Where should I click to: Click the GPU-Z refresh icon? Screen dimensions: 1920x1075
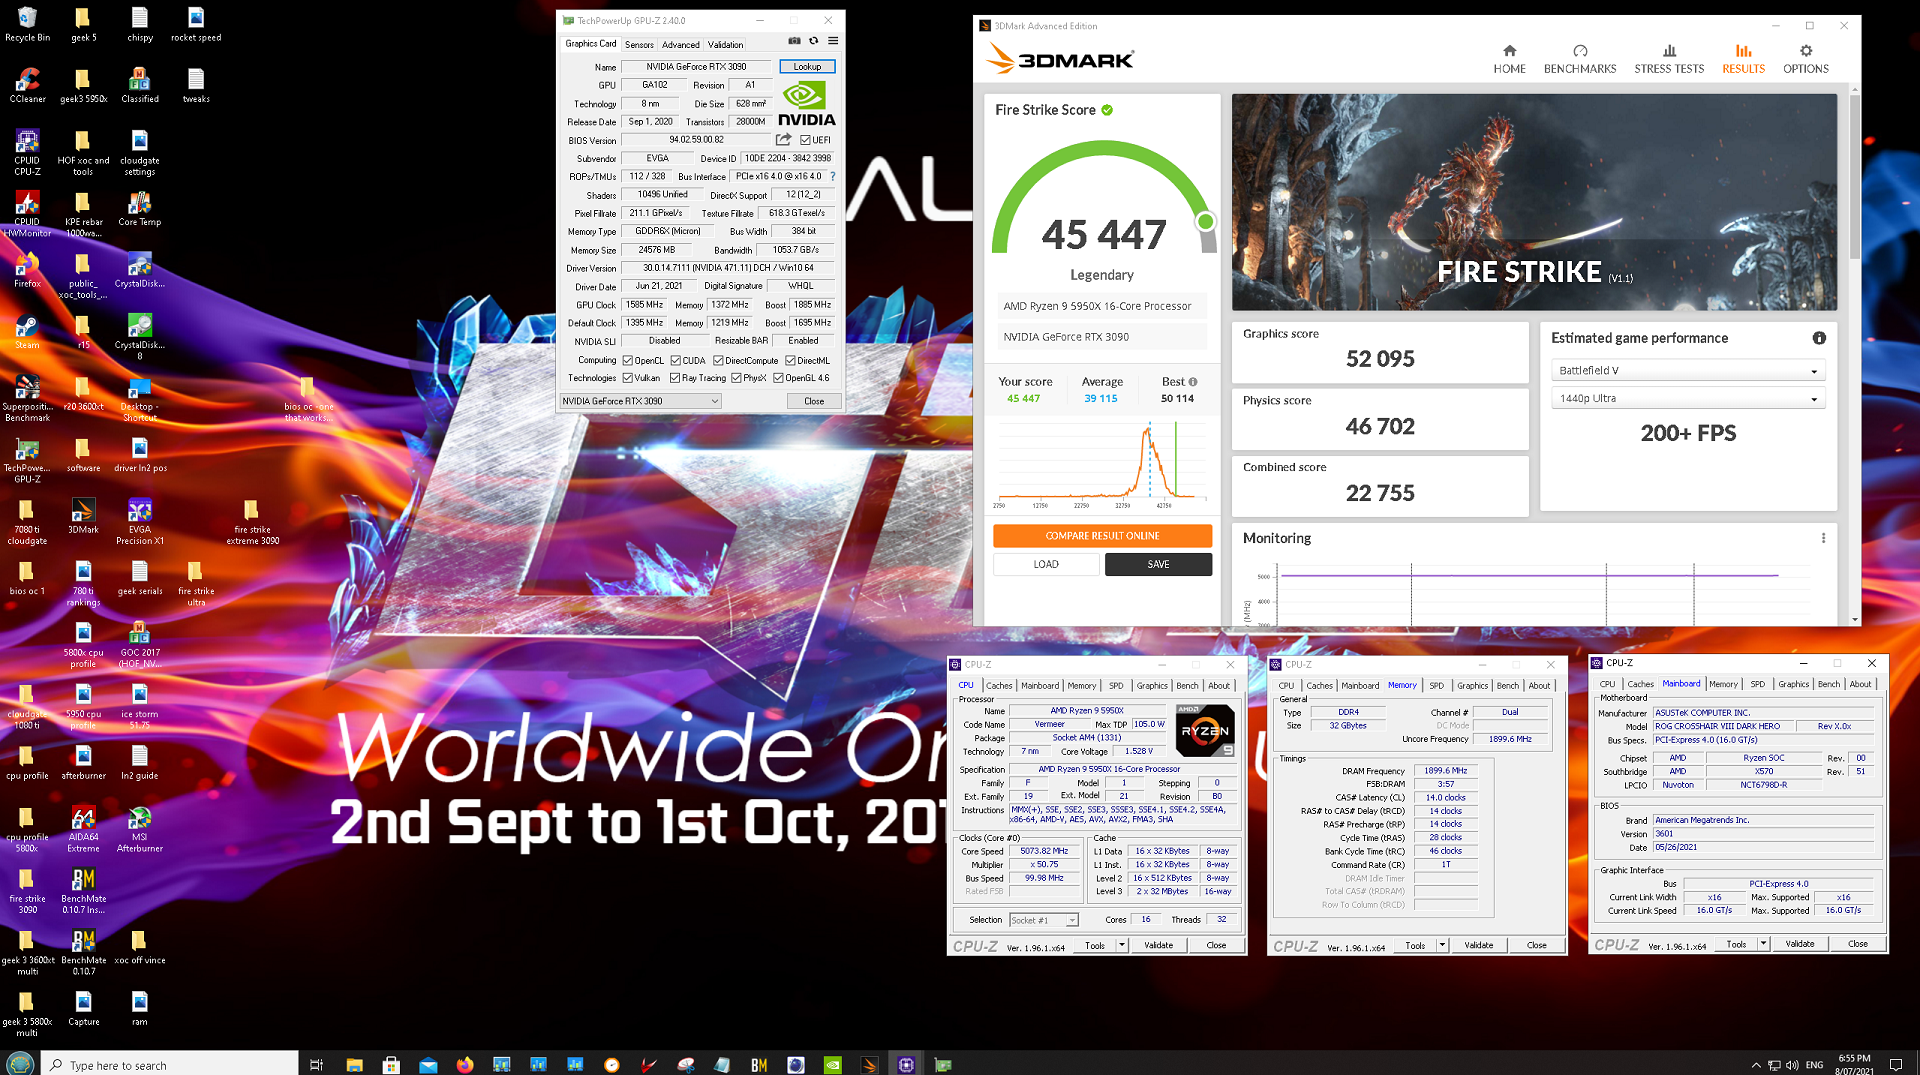click(814, 41)
